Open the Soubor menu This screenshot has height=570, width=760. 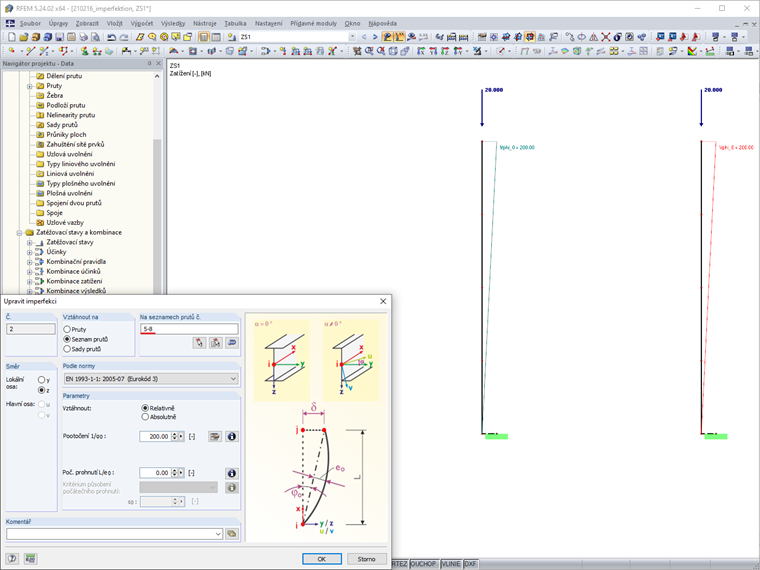coord(30,23)
